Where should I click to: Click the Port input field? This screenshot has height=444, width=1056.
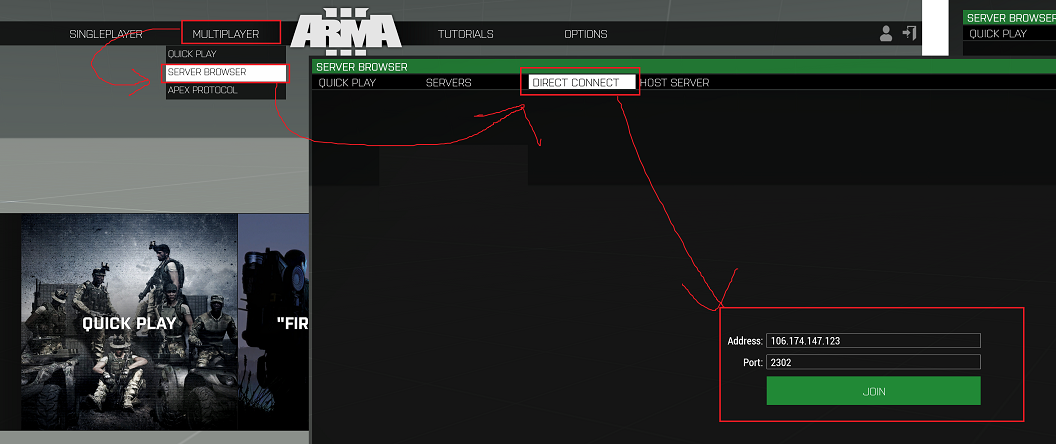873,362
